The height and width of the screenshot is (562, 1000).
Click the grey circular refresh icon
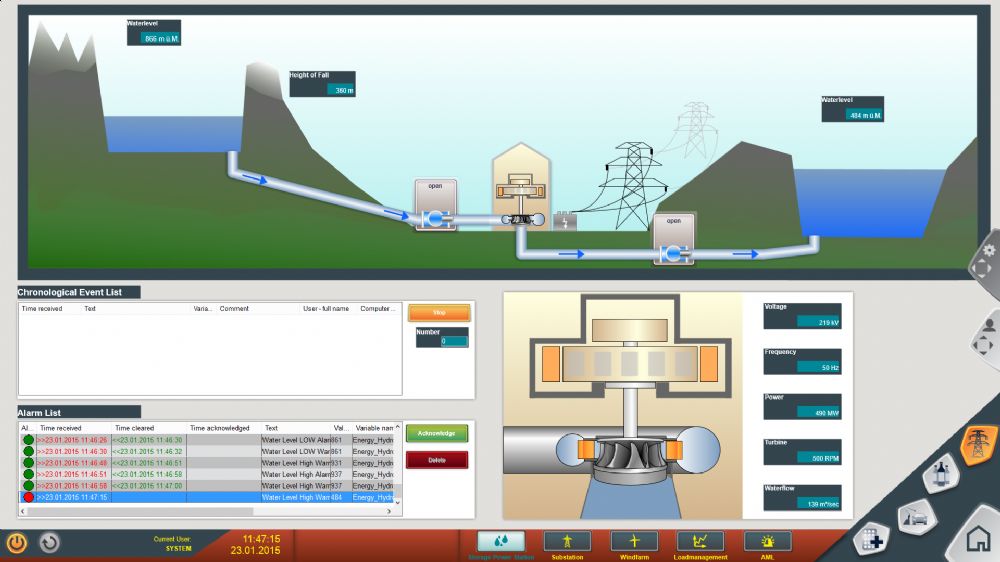point(49,542)
